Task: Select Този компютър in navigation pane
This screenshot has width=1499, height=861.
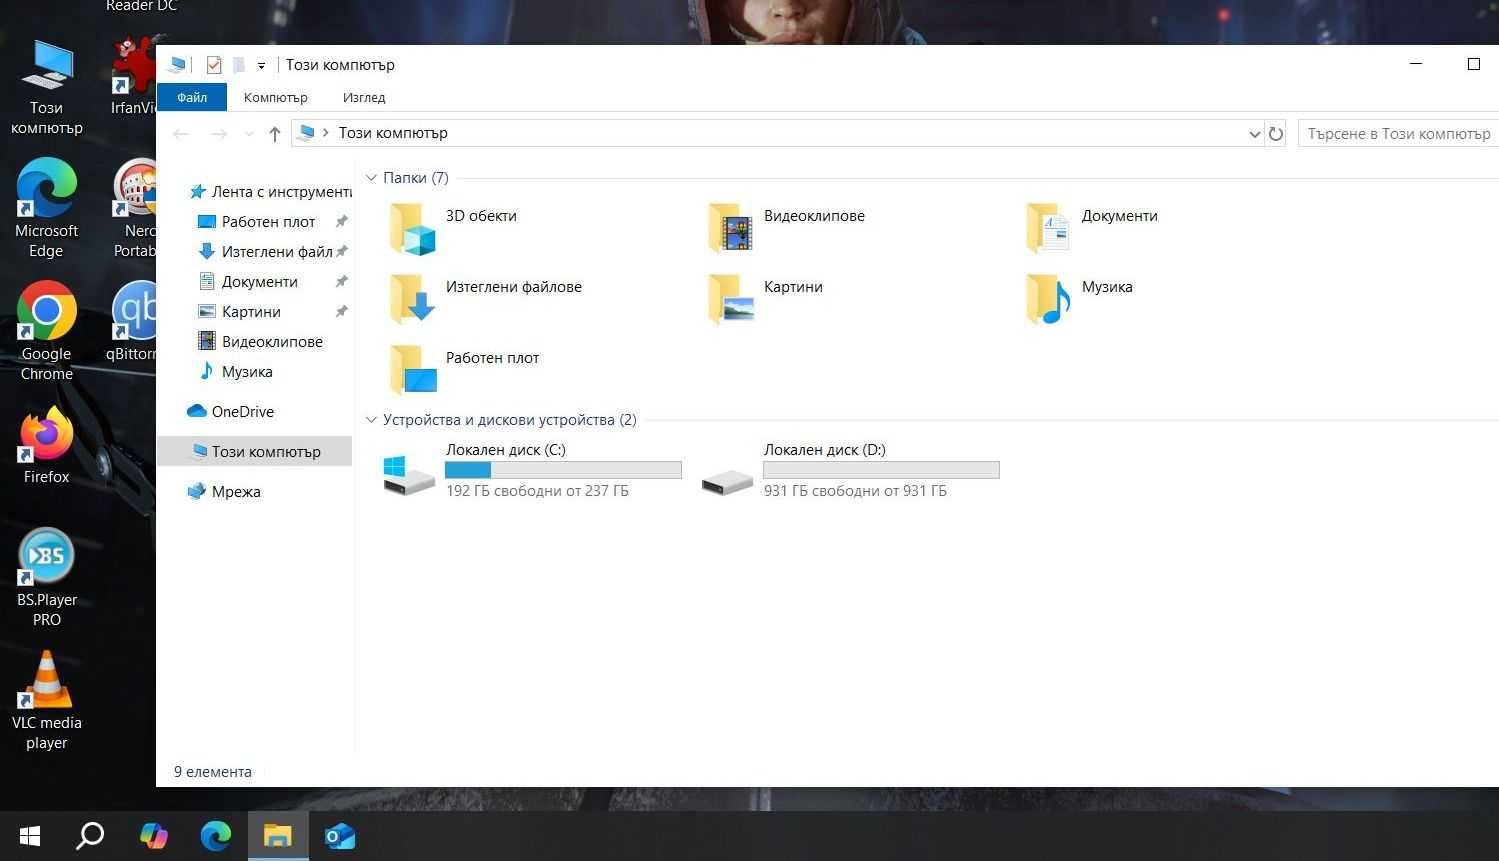Action: pyautogui.click(x=255, y=451)
